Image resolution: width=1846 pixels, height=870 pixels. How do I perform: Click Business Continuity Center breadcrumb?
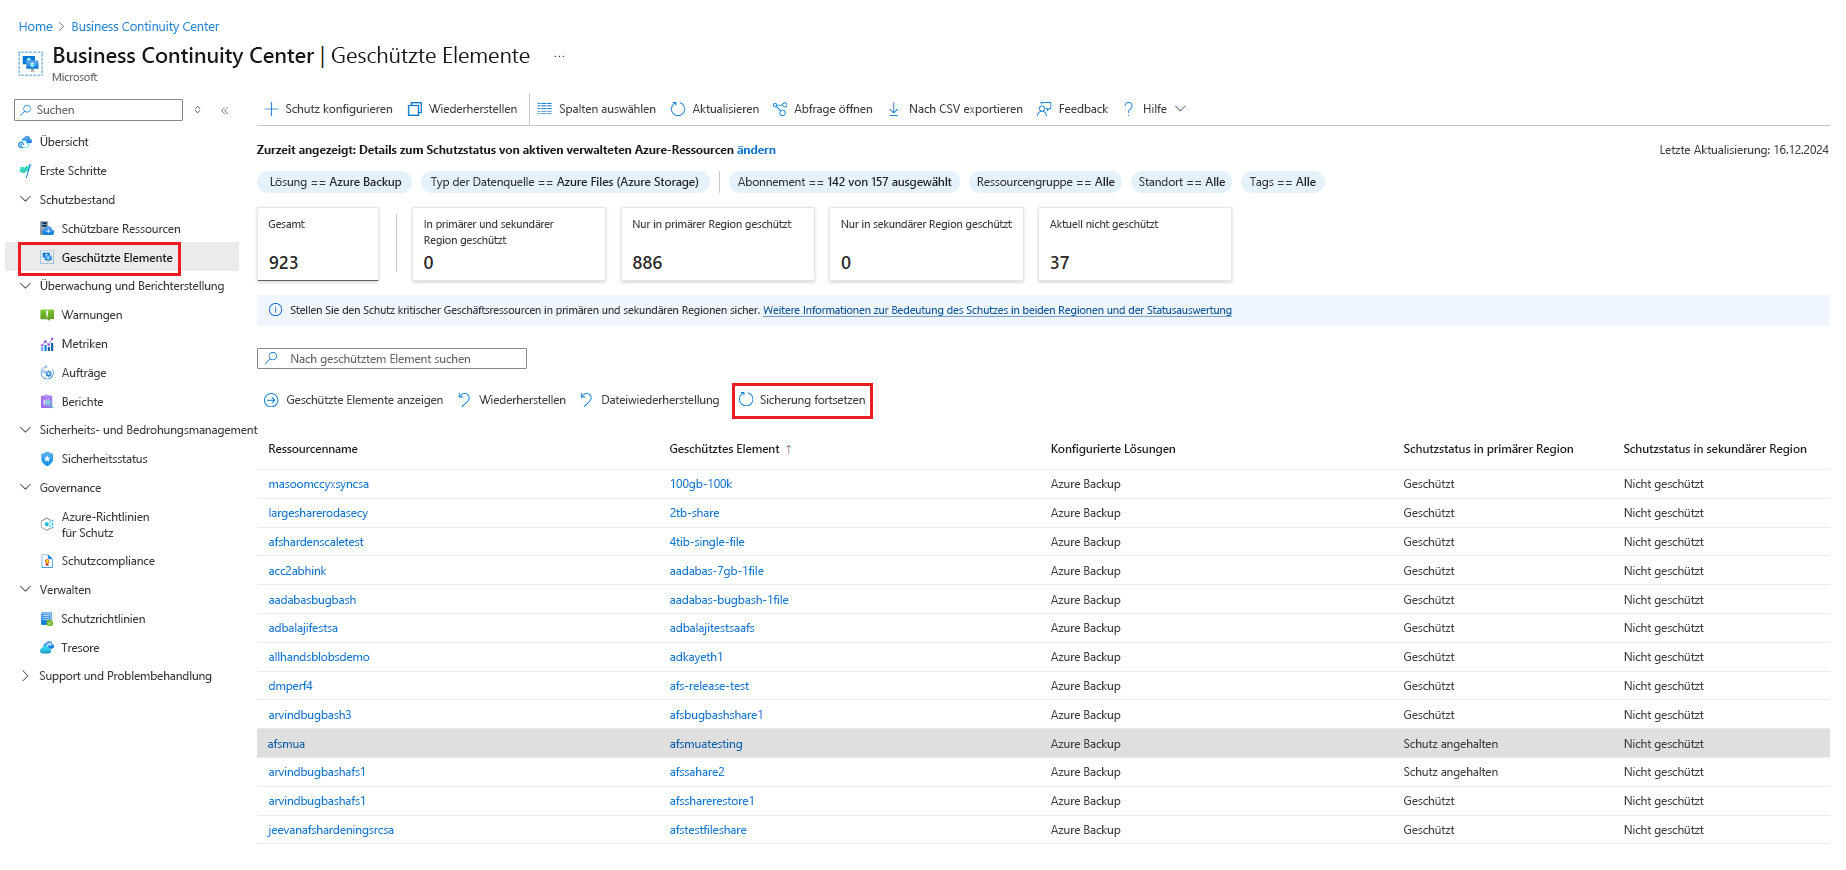[145, 27]
